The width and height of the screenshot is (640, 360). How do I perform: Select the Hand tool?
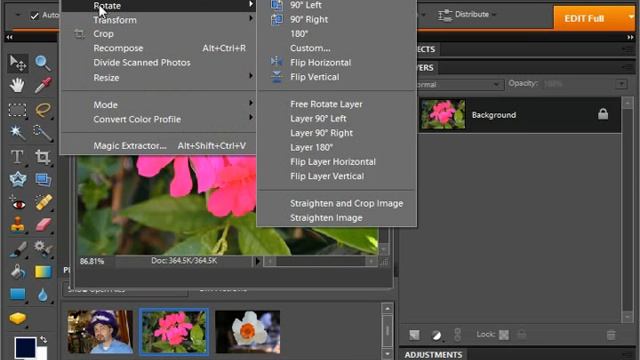point(18,85)
